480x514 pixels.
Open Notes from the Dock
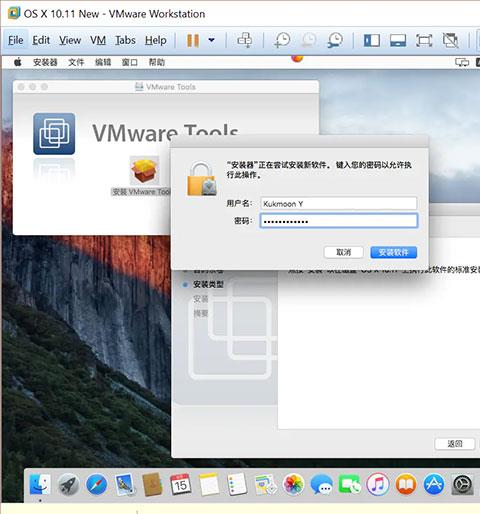point(209,484)
